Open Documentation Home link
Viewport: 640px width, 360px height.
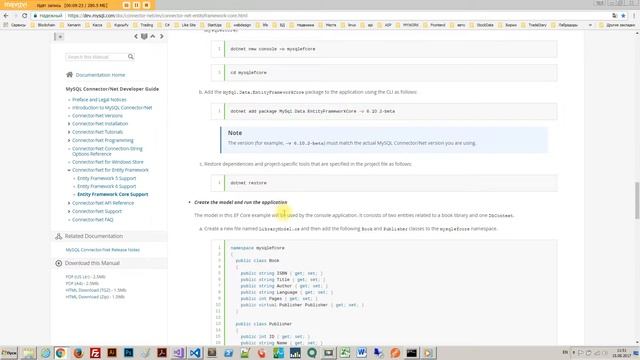[100, 75]
